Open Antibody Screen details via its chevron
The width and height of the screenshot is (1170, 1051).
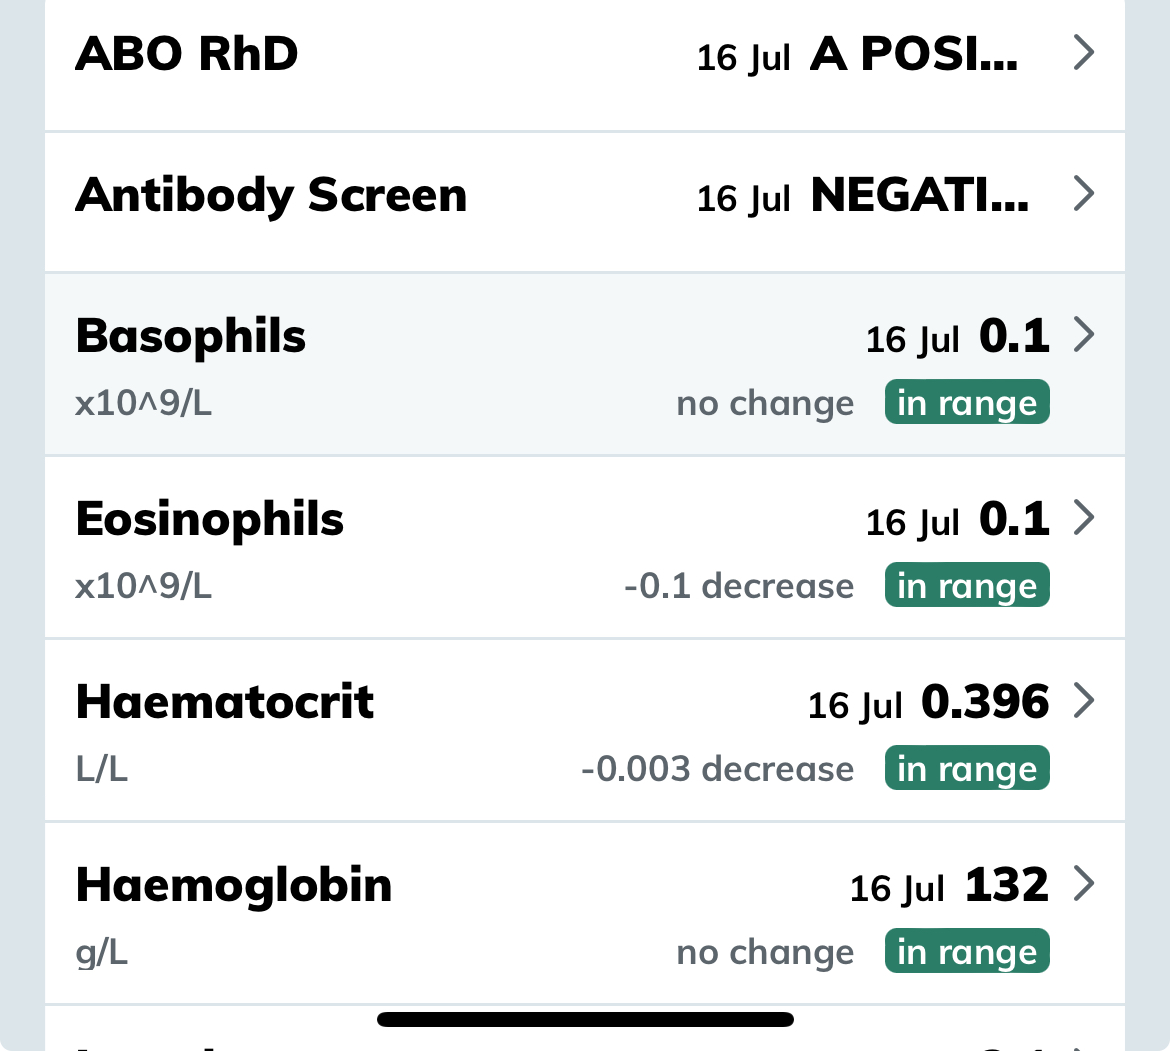click(1083, 194)
